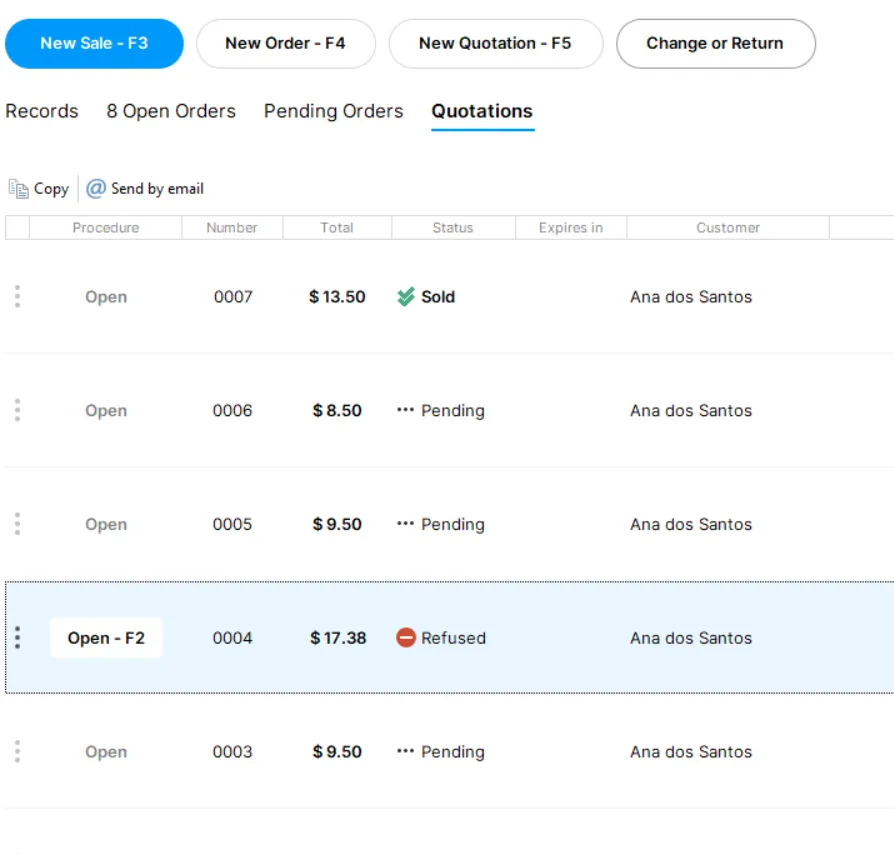This screenshot has height=854, width=894.
Task: Open the three-dot menu on quotation 0003
Action: pyautogui.click(x=16, y=751)
